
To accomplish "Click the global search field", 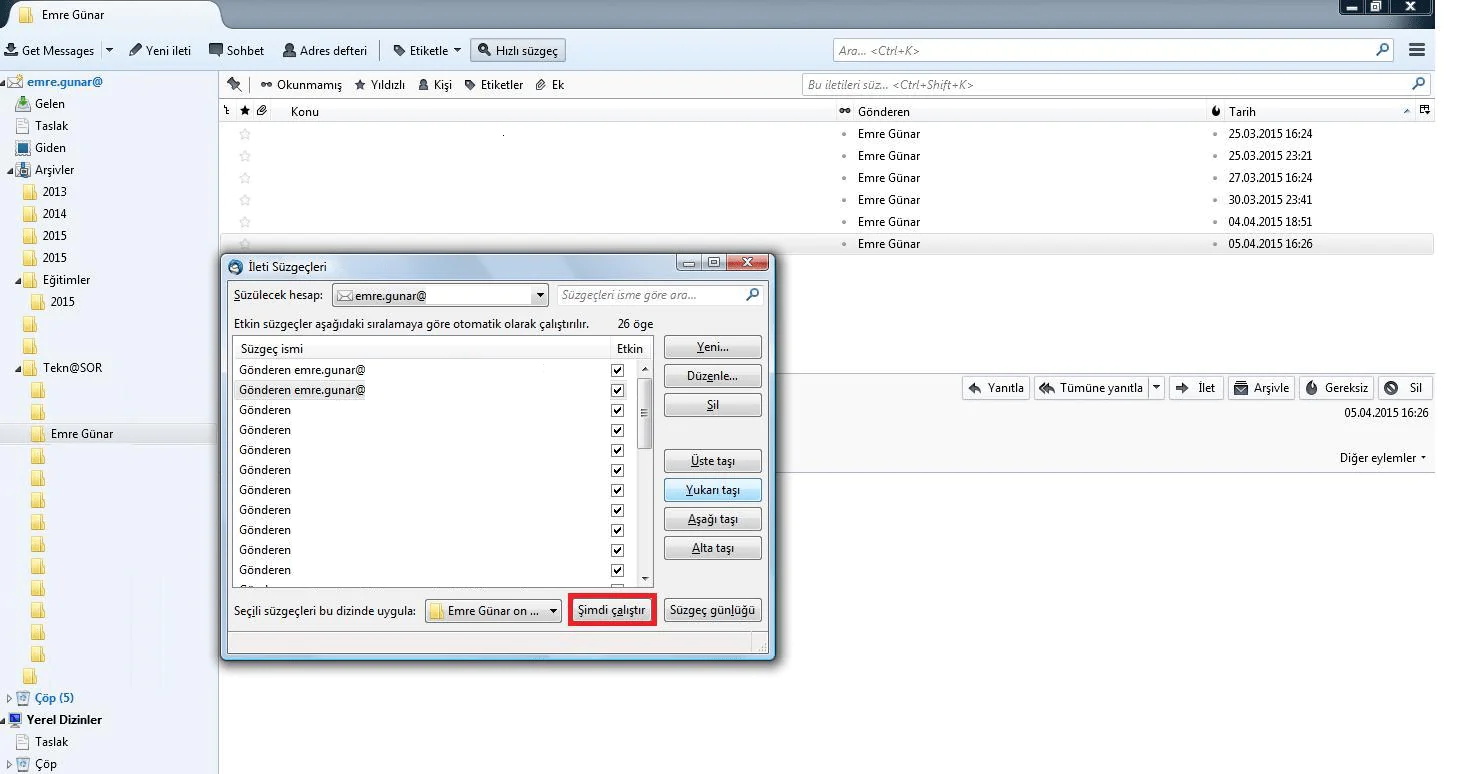I will click(1114, 50).
